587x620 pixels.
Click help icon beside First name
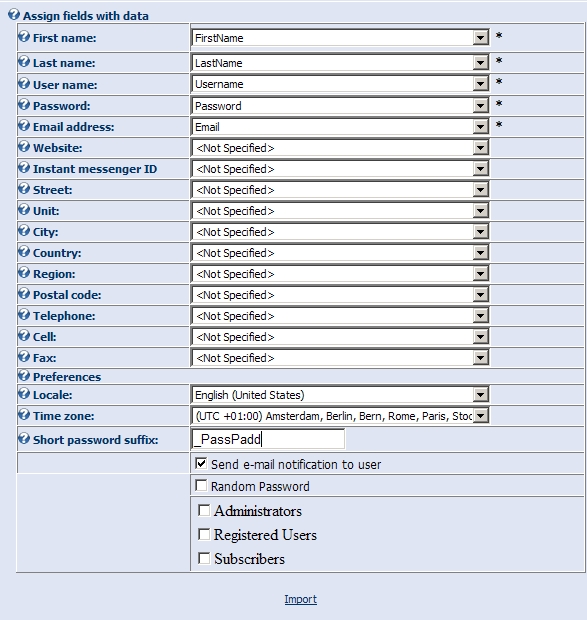[x=24, y=37]
